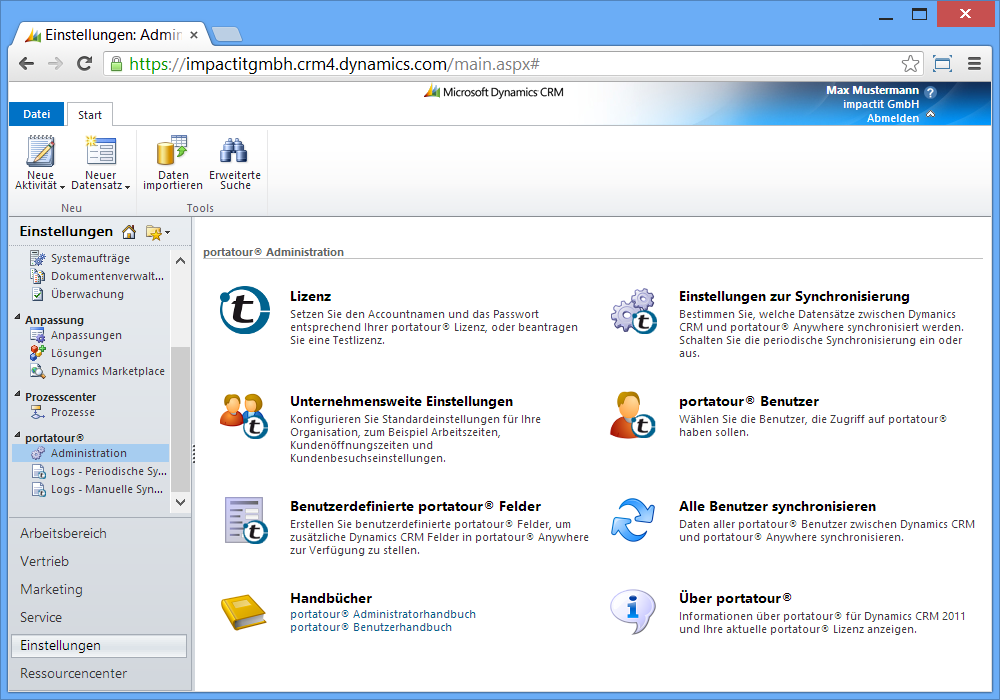
Task: Open Benutzerdefinierte portatour® Felder heading
Action: [415, 507]
